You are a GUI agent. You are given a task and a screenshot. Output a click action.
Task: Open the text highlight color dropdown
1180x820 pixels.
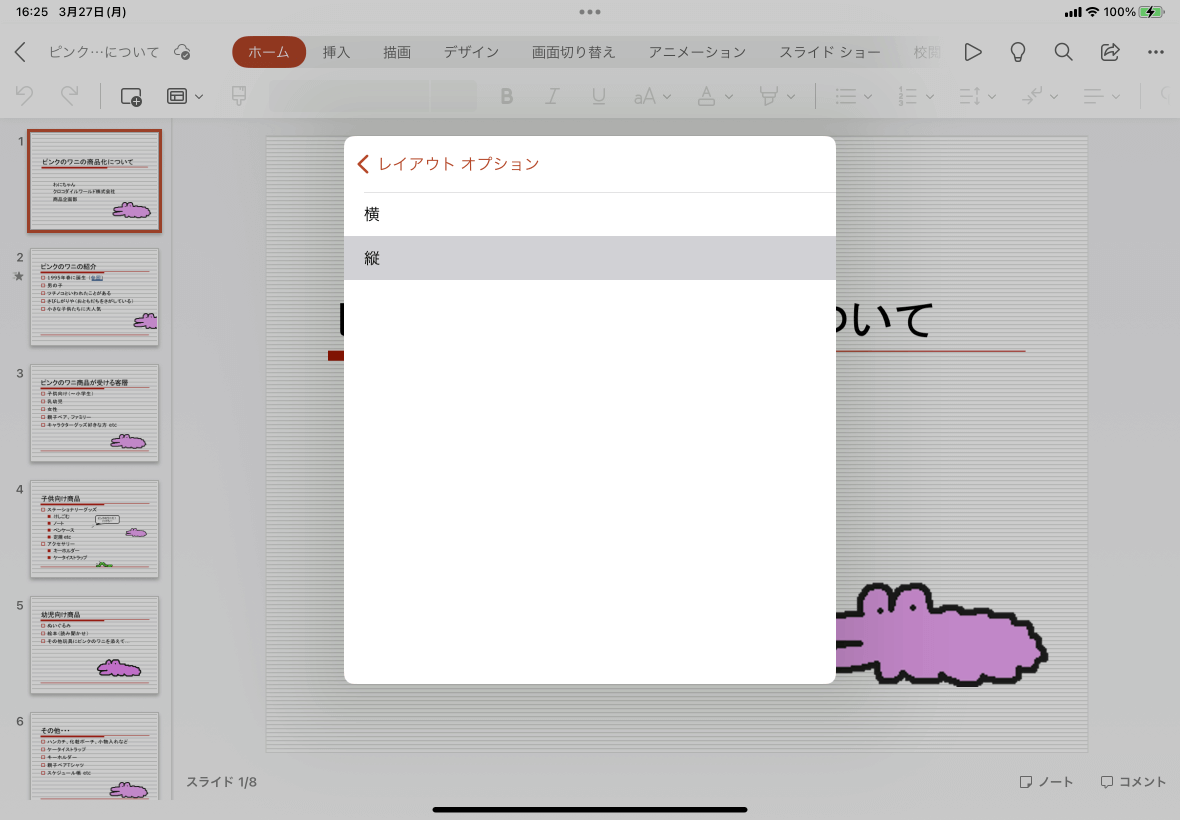pos(777,96)
